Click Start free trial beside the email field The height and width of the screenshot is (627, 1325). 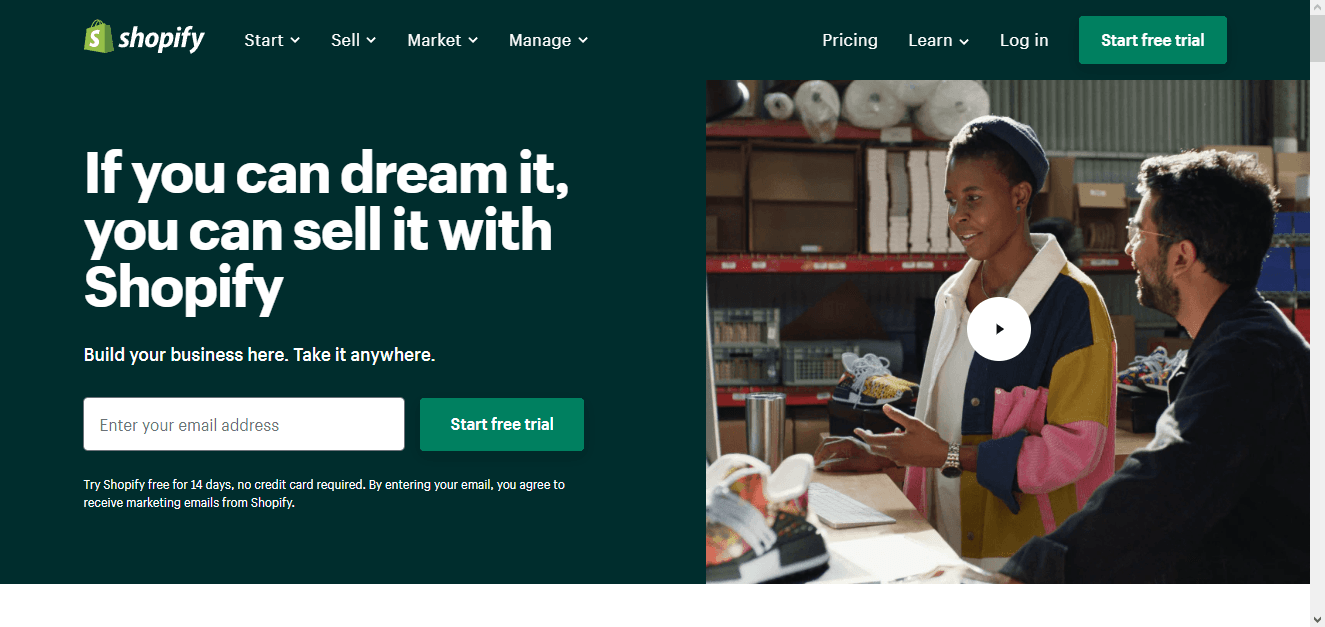pyautogui.click(x=502, y=424)
